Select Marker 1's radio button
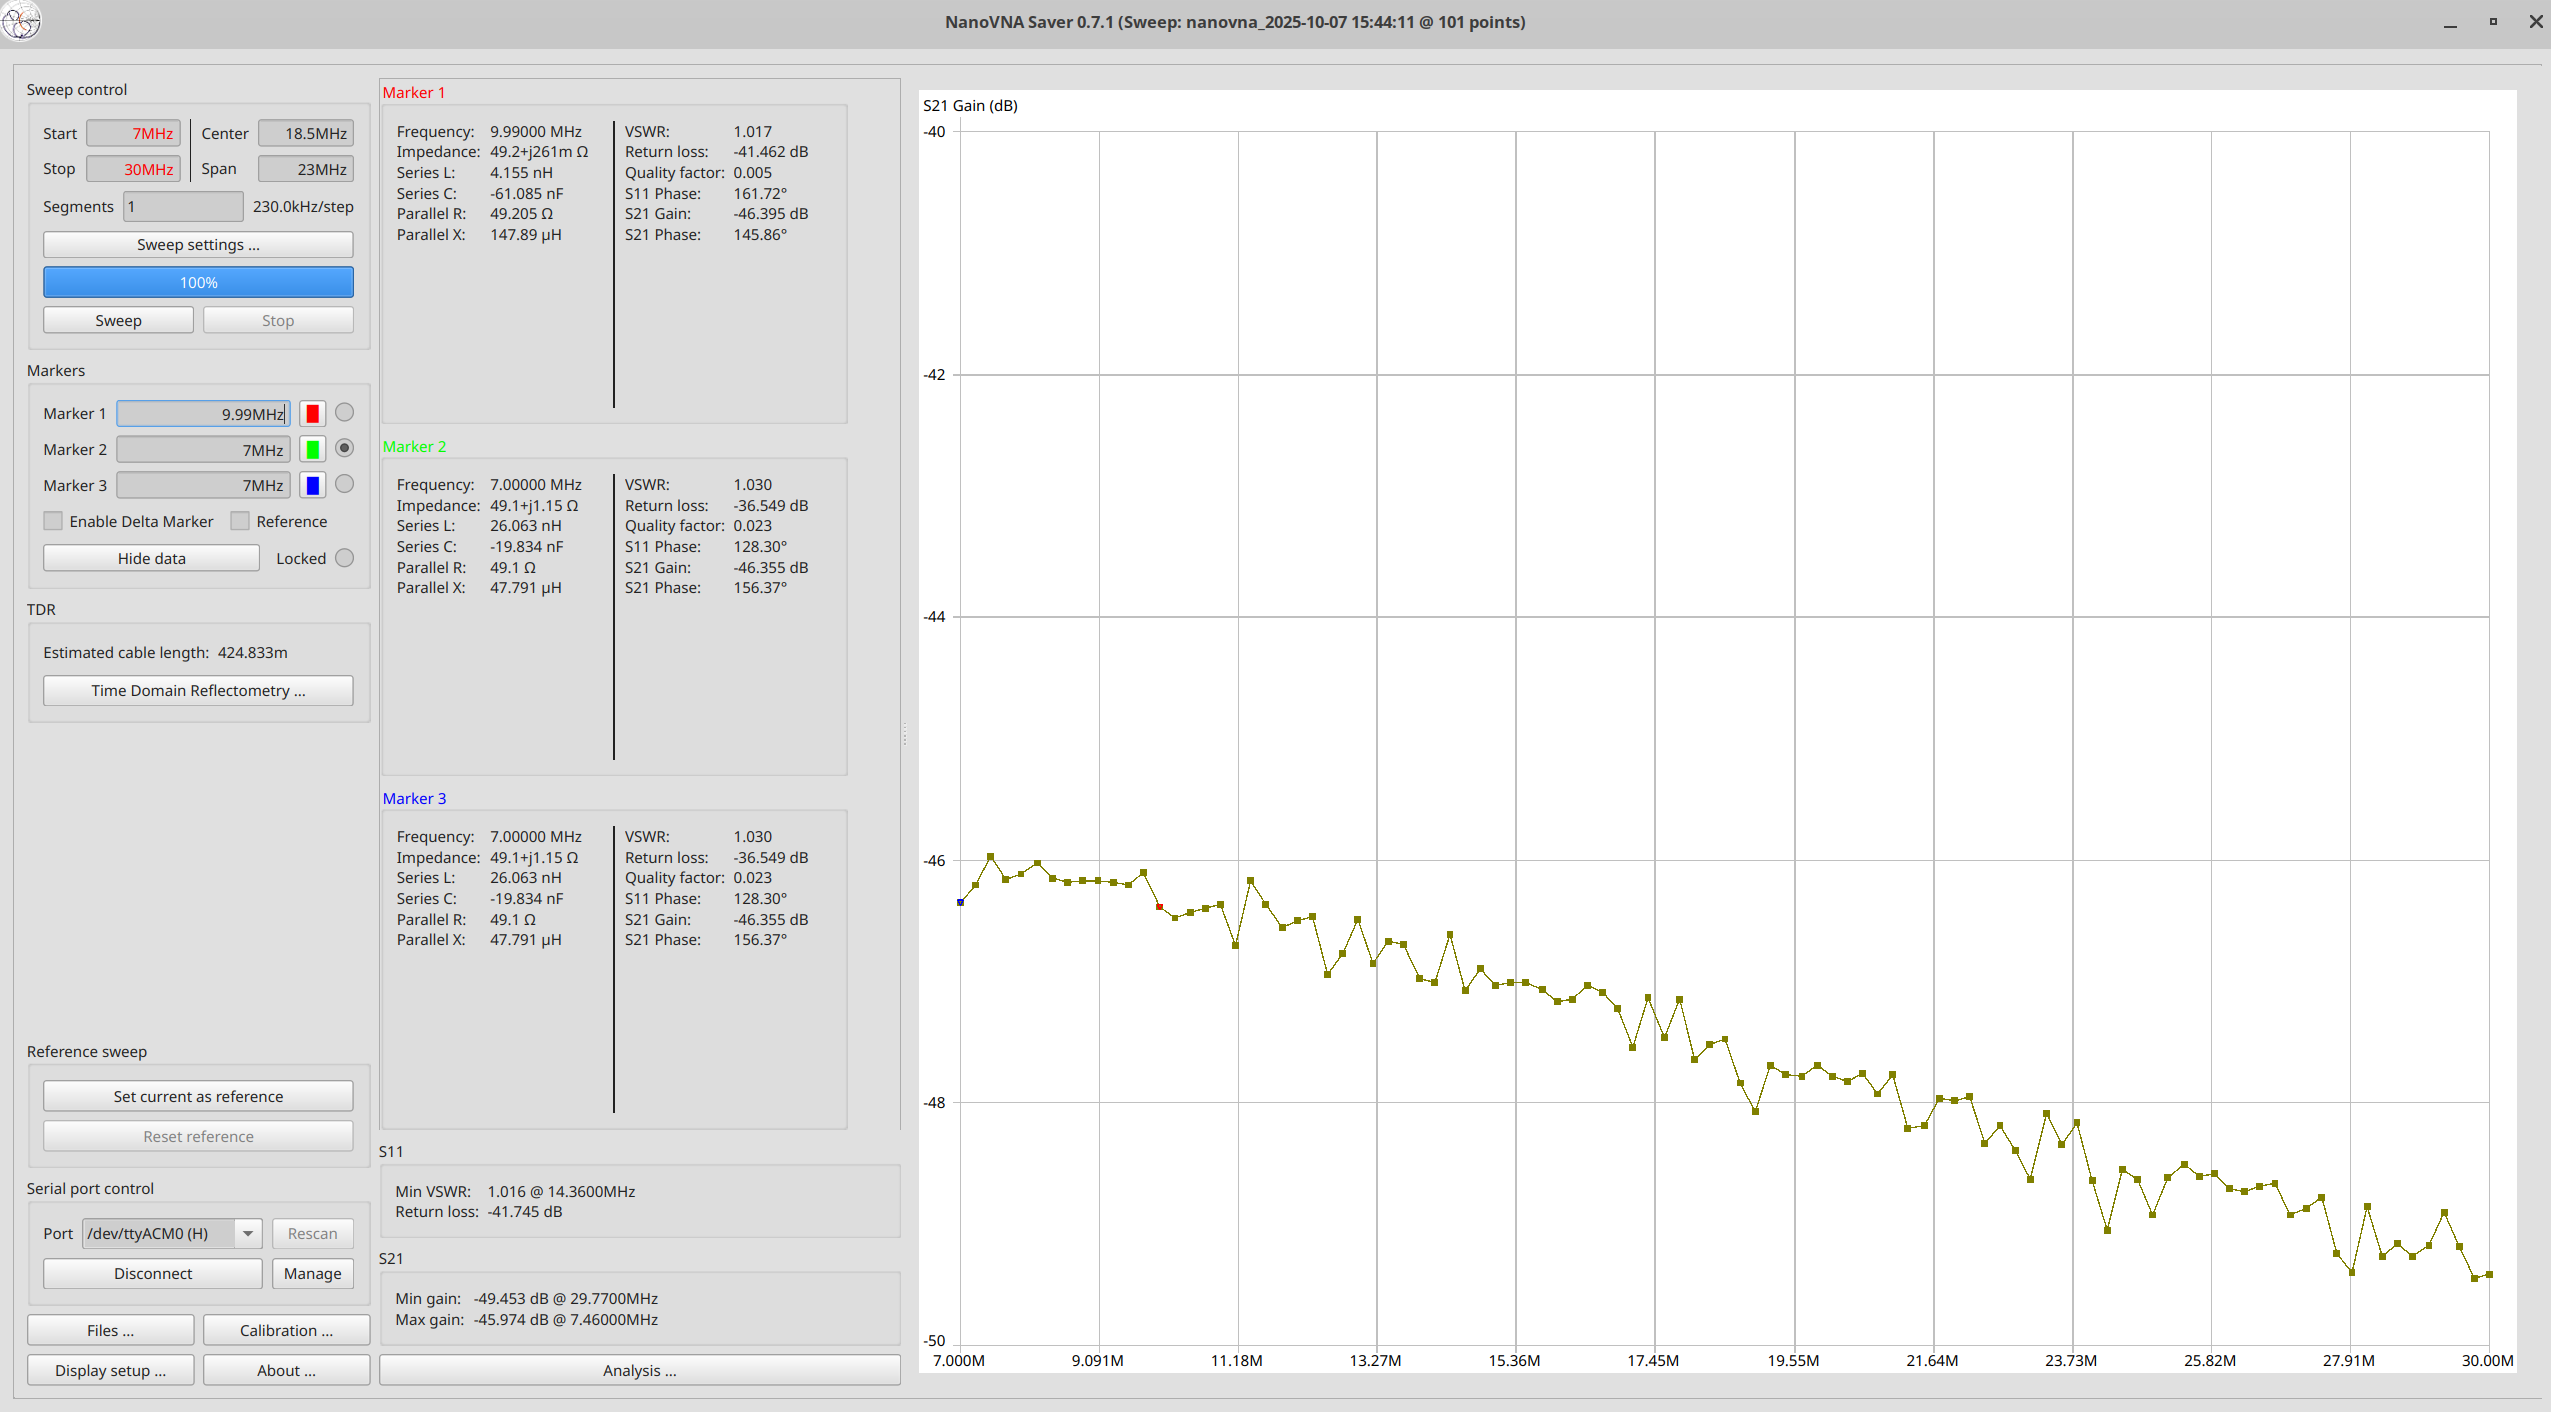This screenshot has width=2551, height=1412. click(344, 412)
